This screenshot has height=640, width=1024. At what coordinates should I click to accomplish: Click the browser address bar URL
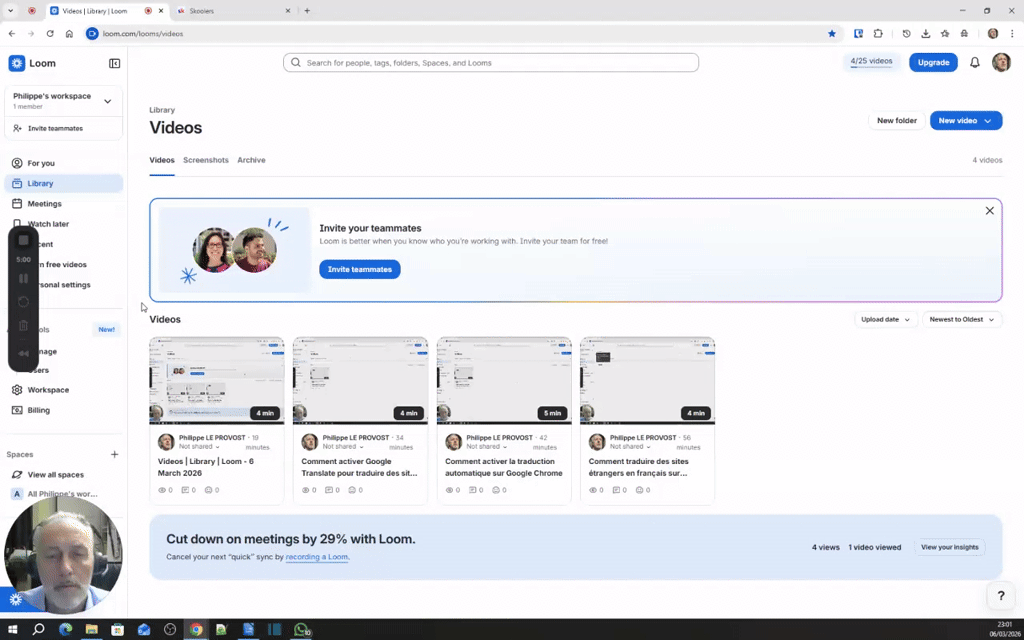coord(142,33)
